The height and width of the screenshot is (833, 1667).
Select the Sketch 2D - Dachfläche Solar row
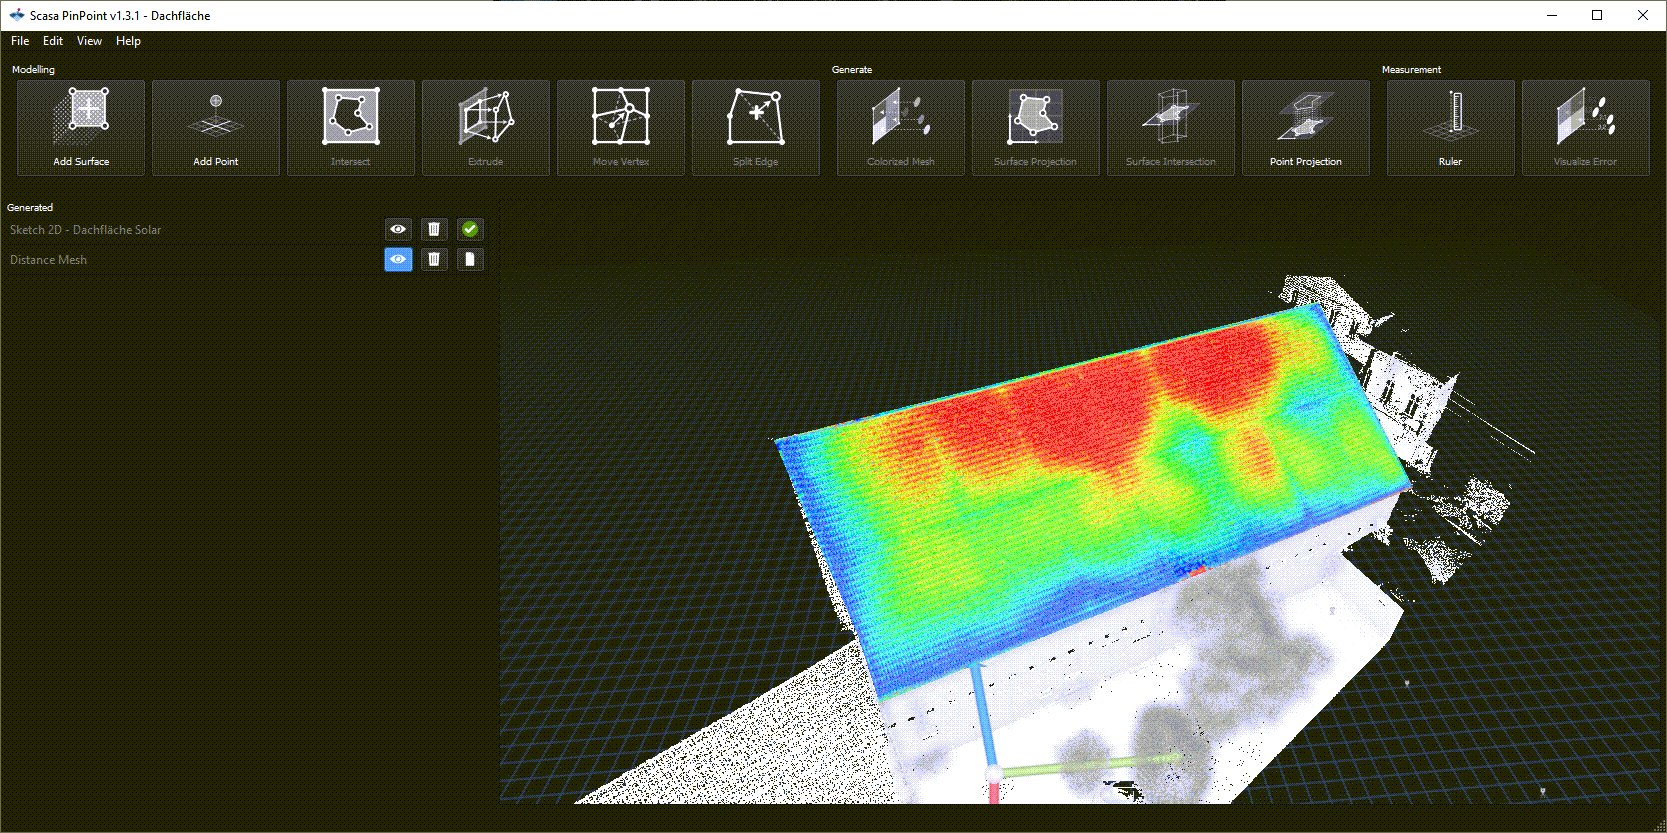click(x=245, y=230)
